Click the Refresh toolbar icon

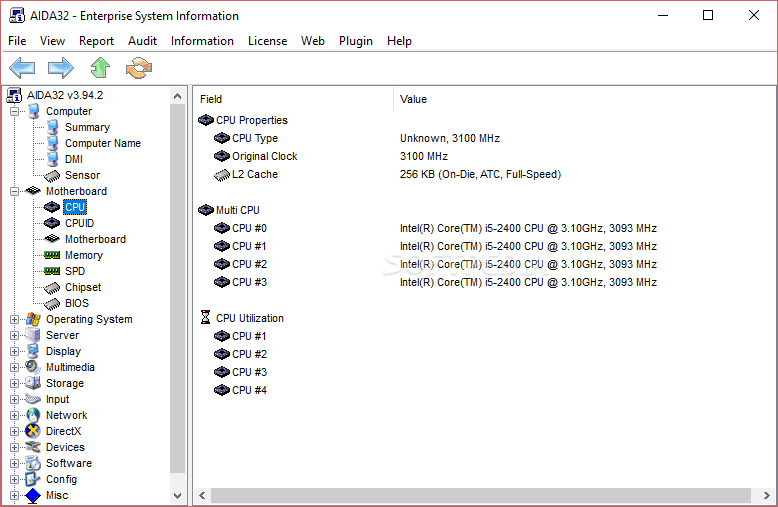click(139, 68)
